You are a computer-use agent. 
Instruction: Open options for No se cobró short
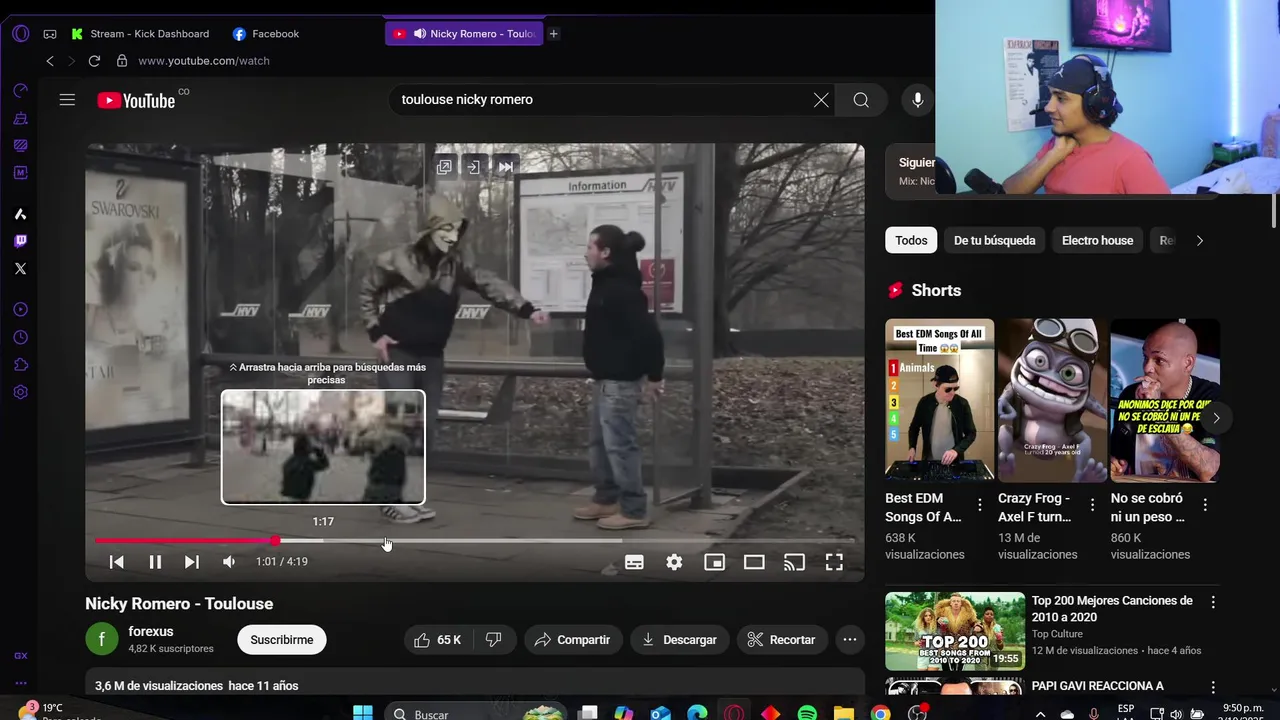[1205, 505]
